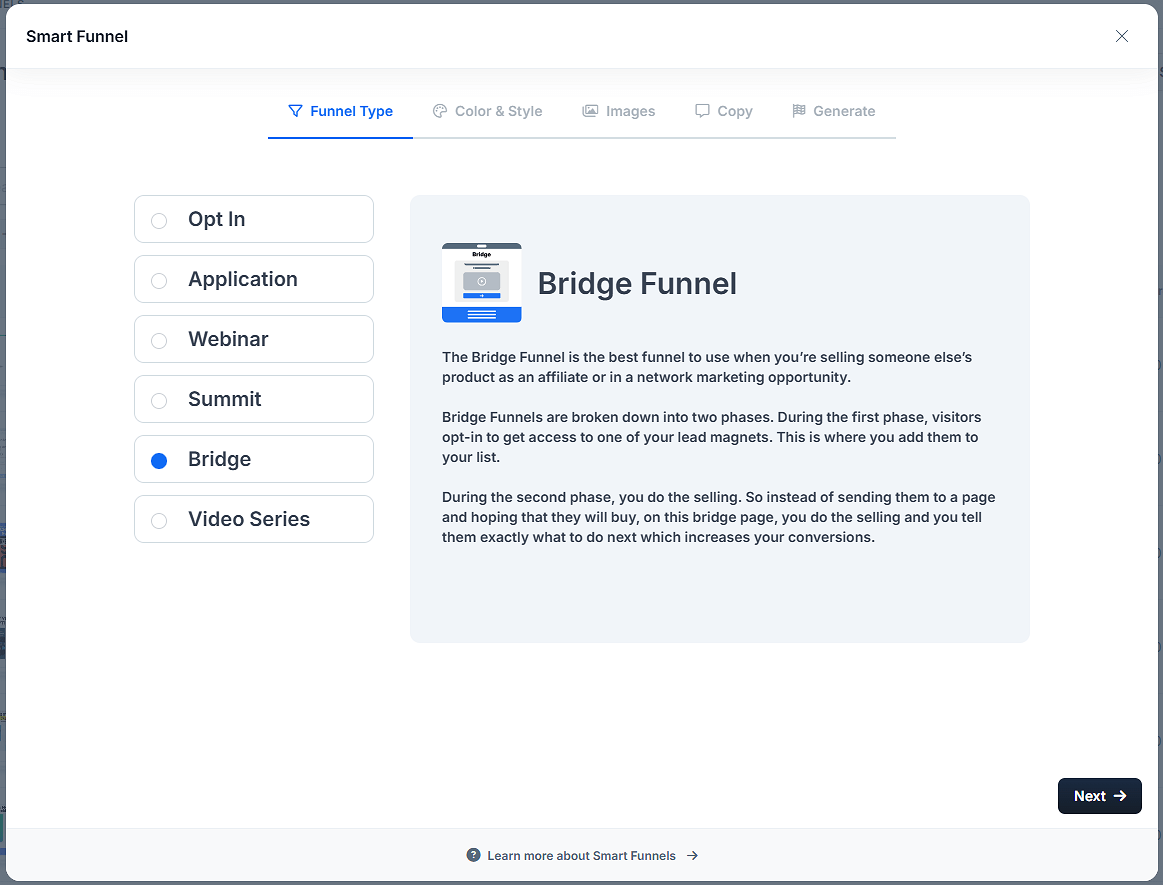This screenshot has height=885, width=1163.
Task: Click the Funnel Type tab label
Action: pos(352,111)
